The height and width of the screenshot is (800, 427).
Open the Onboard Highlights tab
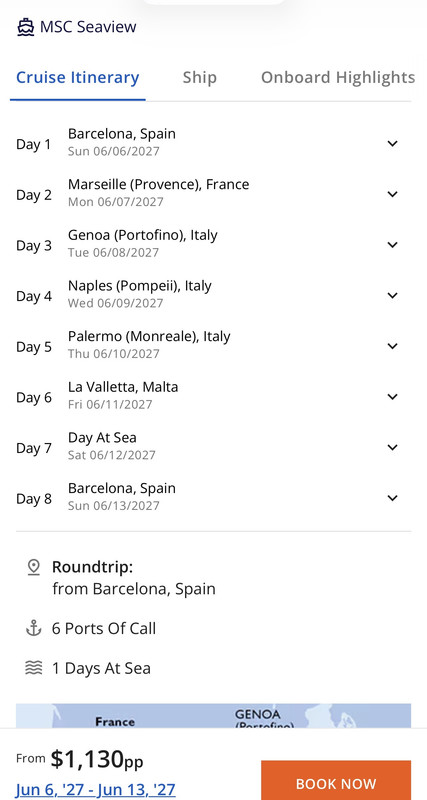pos(338,78)
